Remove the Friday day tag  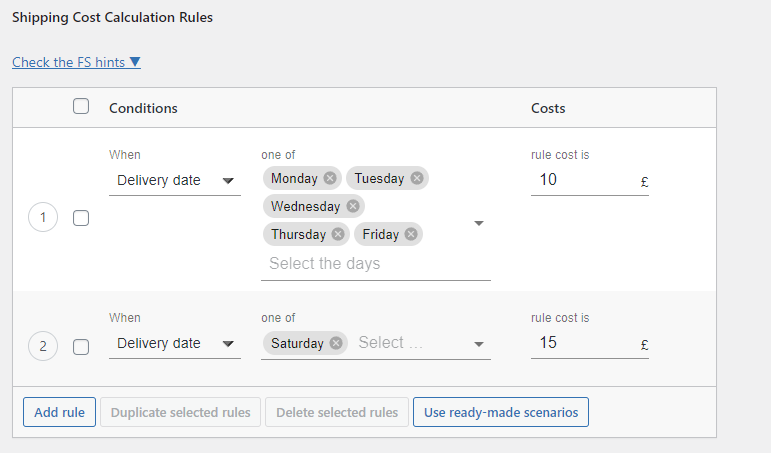[411, 234]
